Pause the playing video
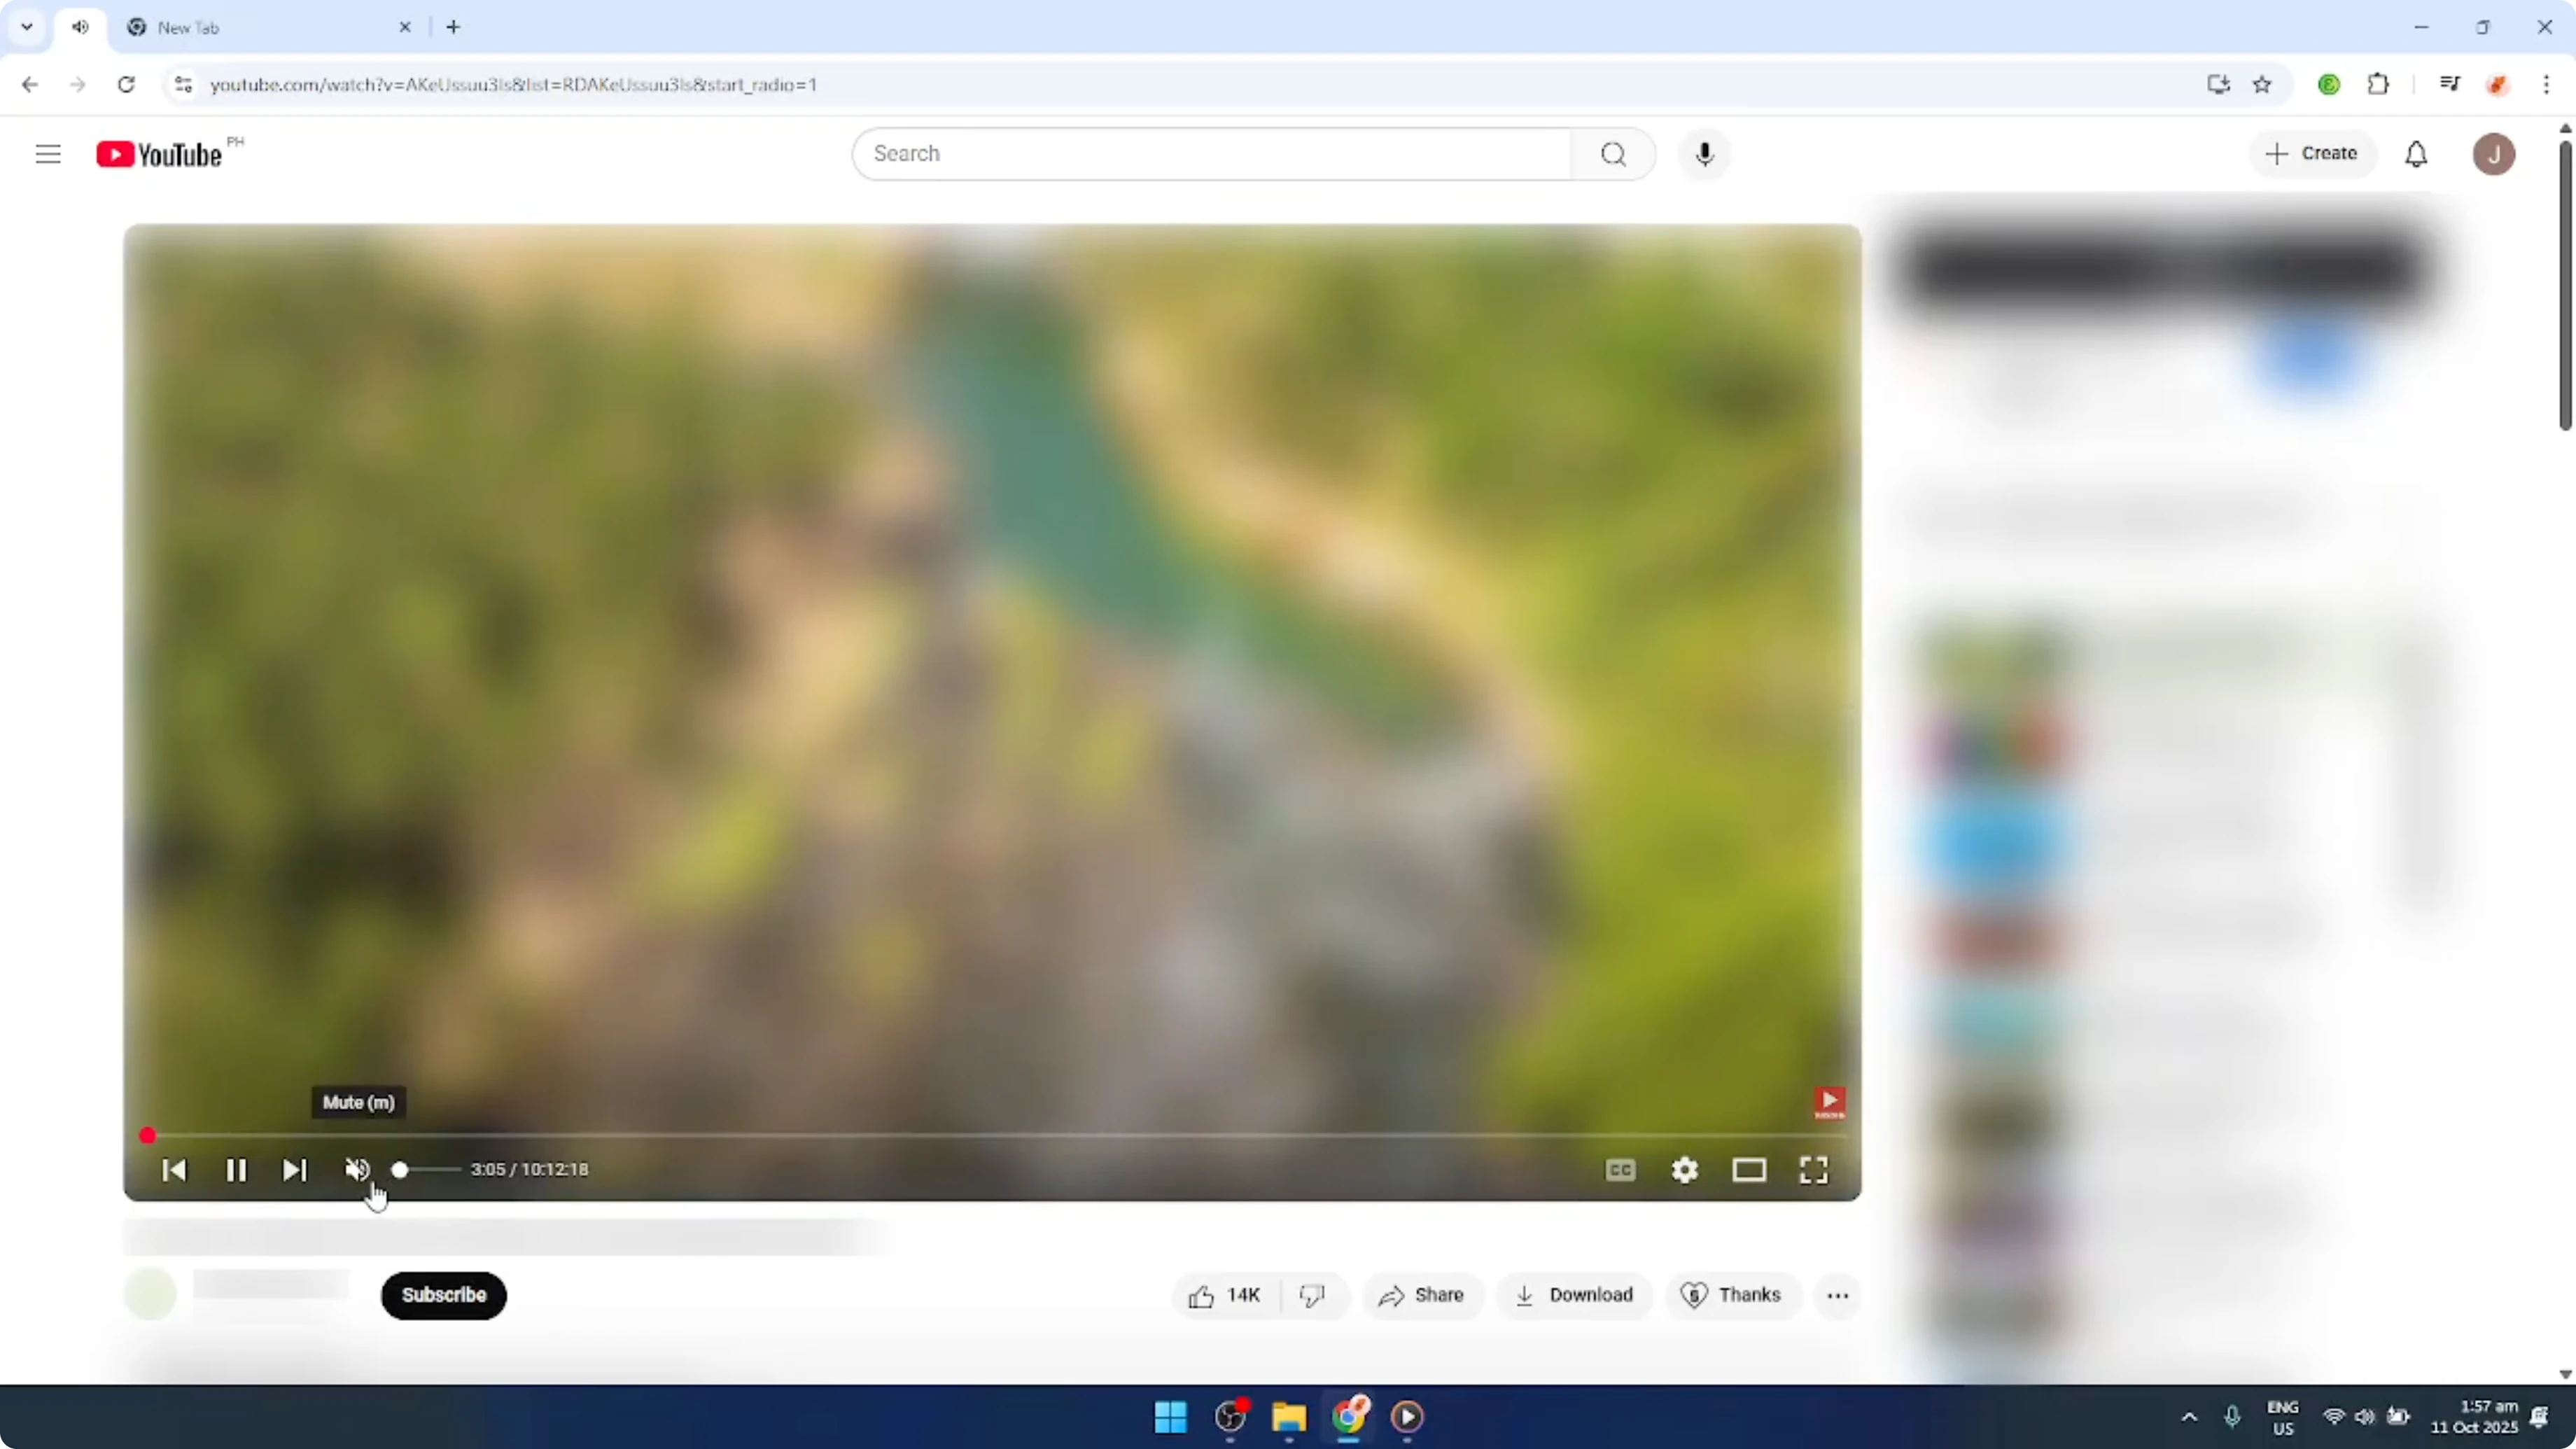2576x1449 pixels. [x=236, y=1170]
